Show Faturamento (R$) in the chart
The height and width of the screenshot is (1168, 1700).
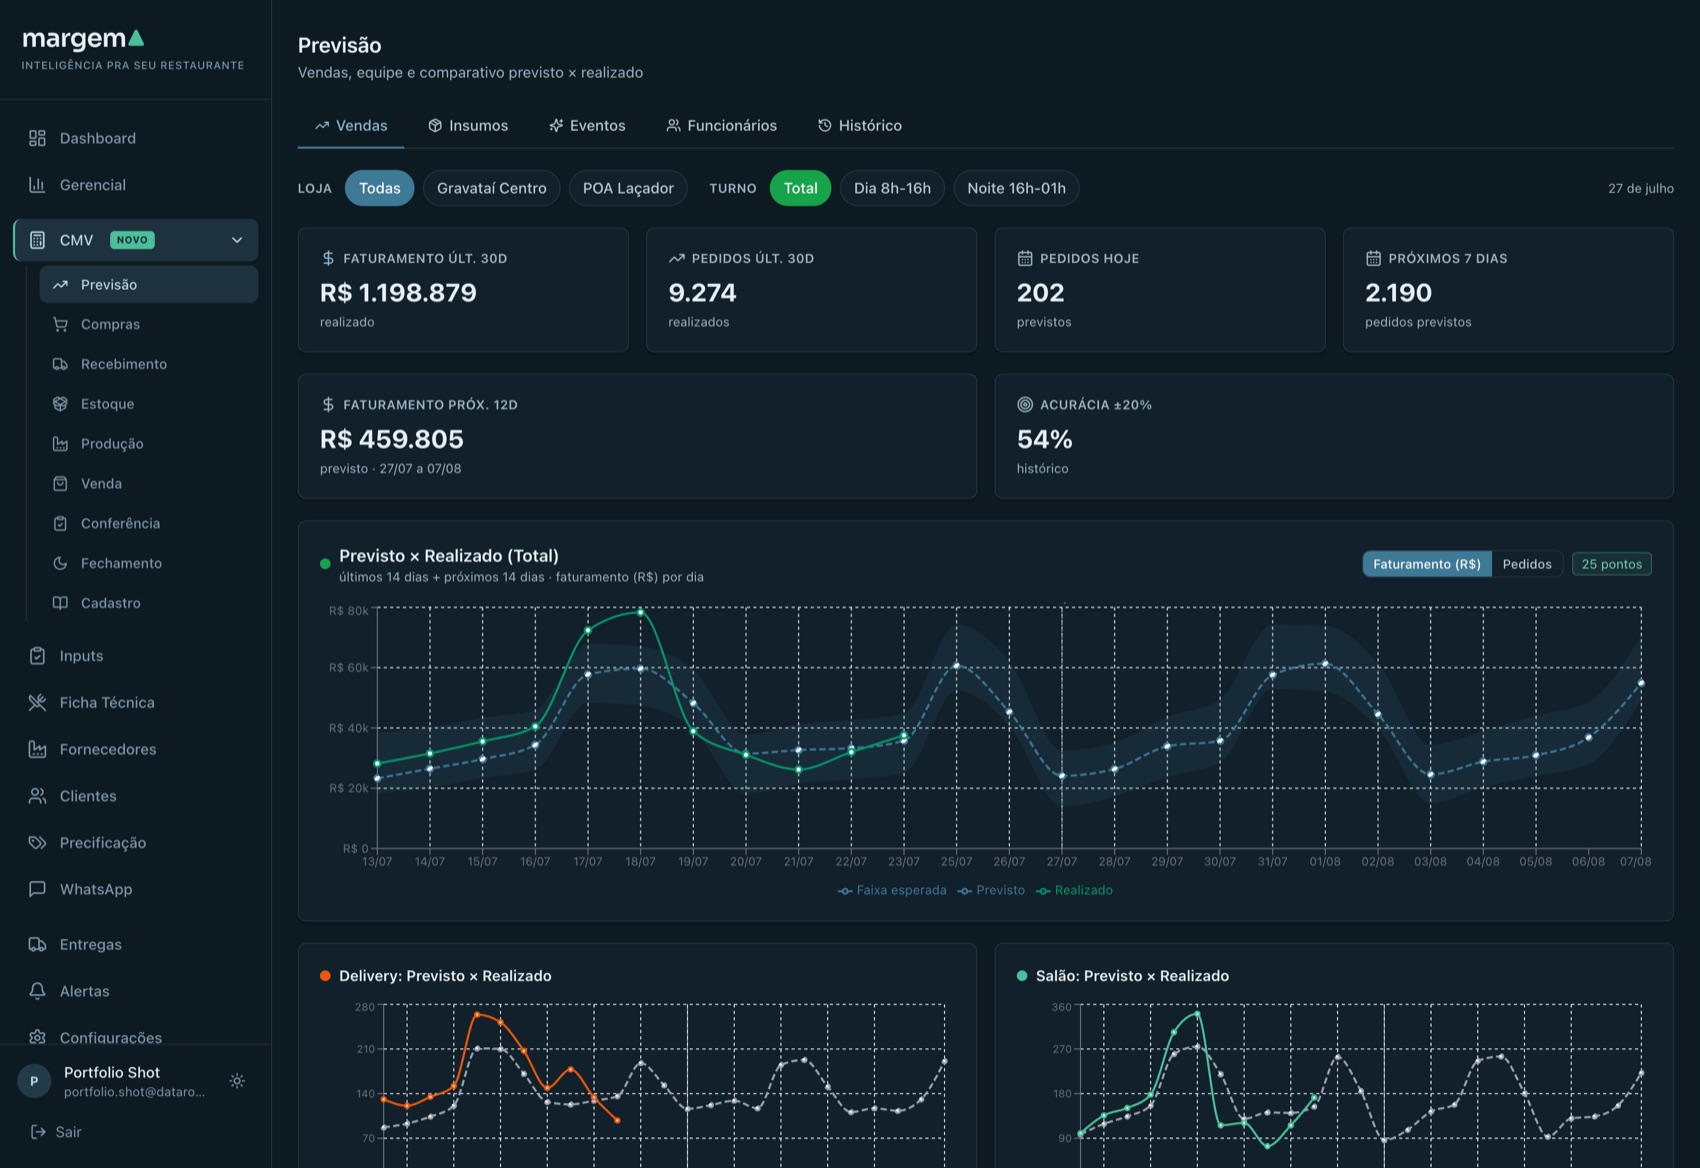click(1427, 564)
